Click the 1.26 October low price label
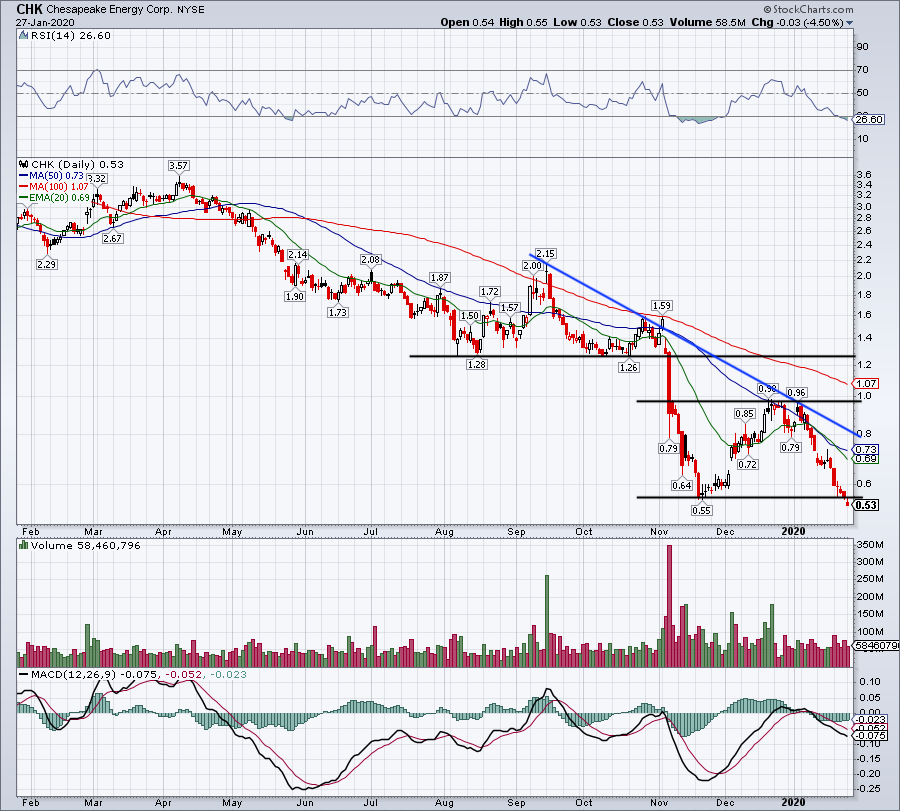Image resolution: width=900 pixels, height=811 pixels. pyautogui.click(x=629, y=367)
